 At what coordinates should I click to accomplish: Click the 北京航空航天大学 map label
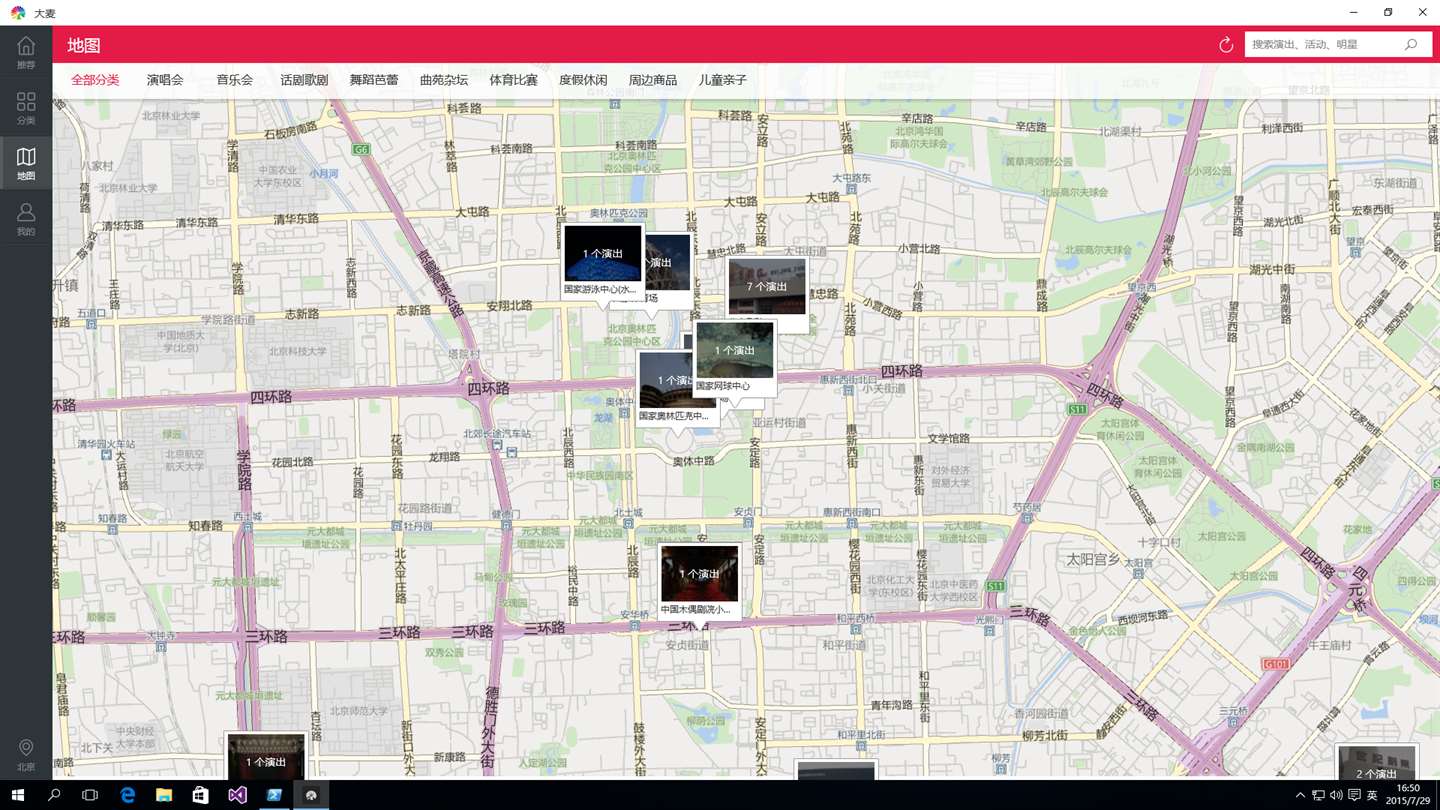(x=185, y=460)
